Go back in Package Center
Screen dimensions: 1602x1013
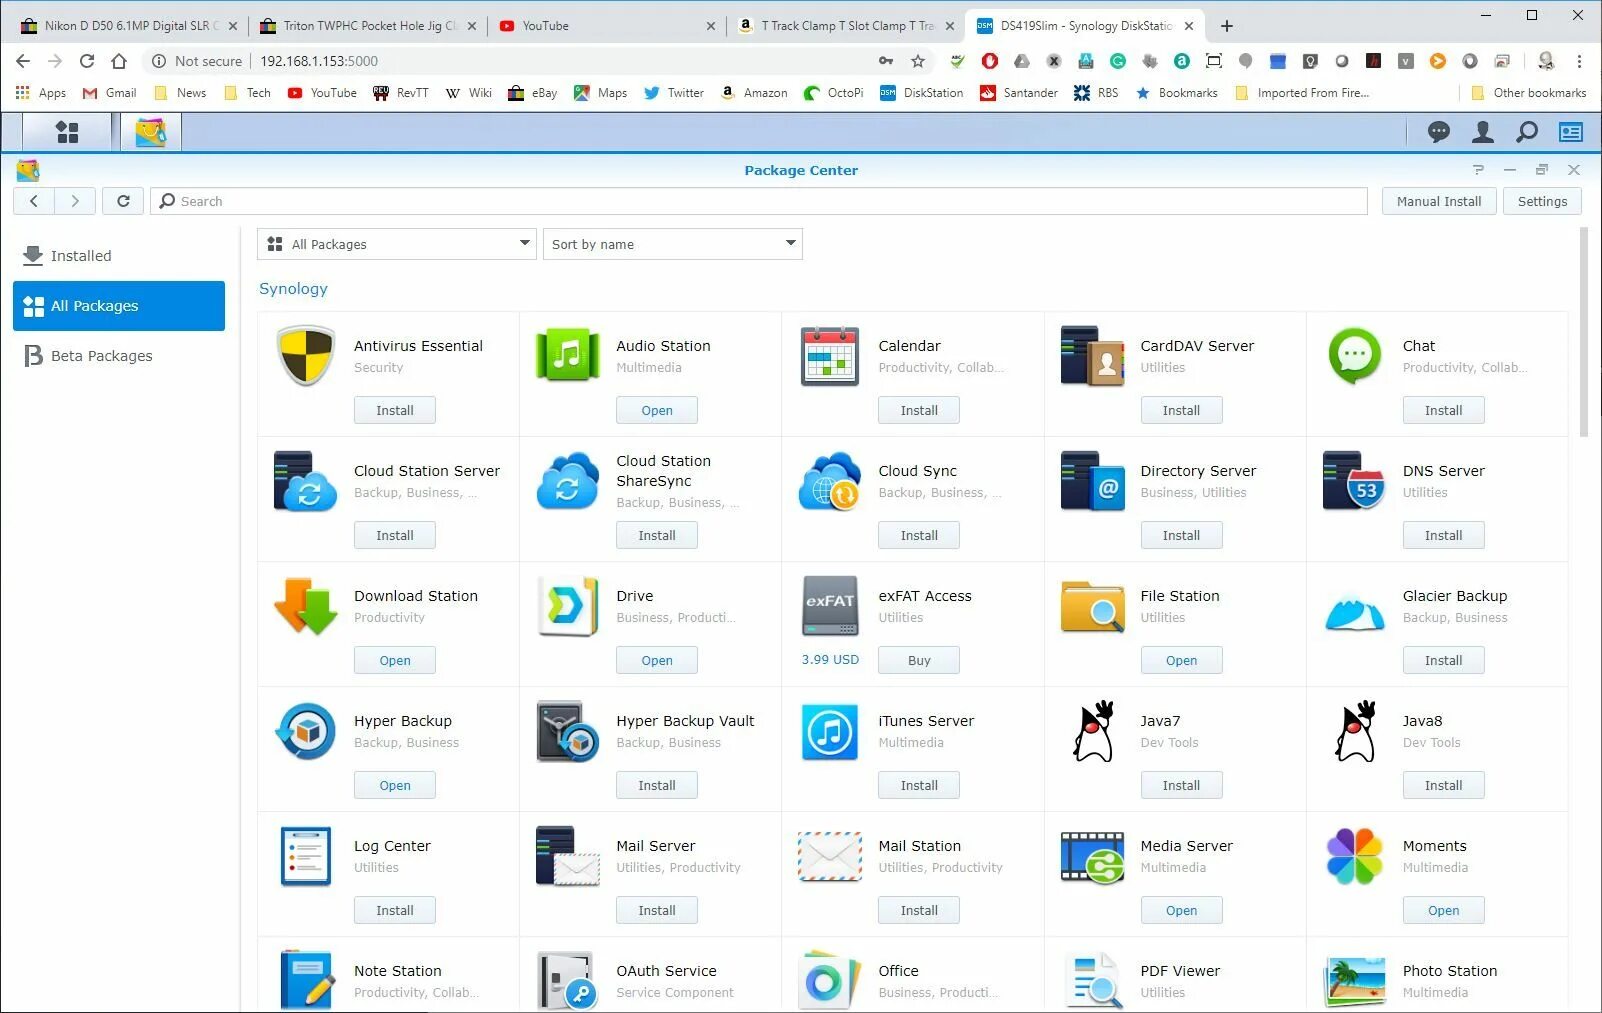pos(34,201)
